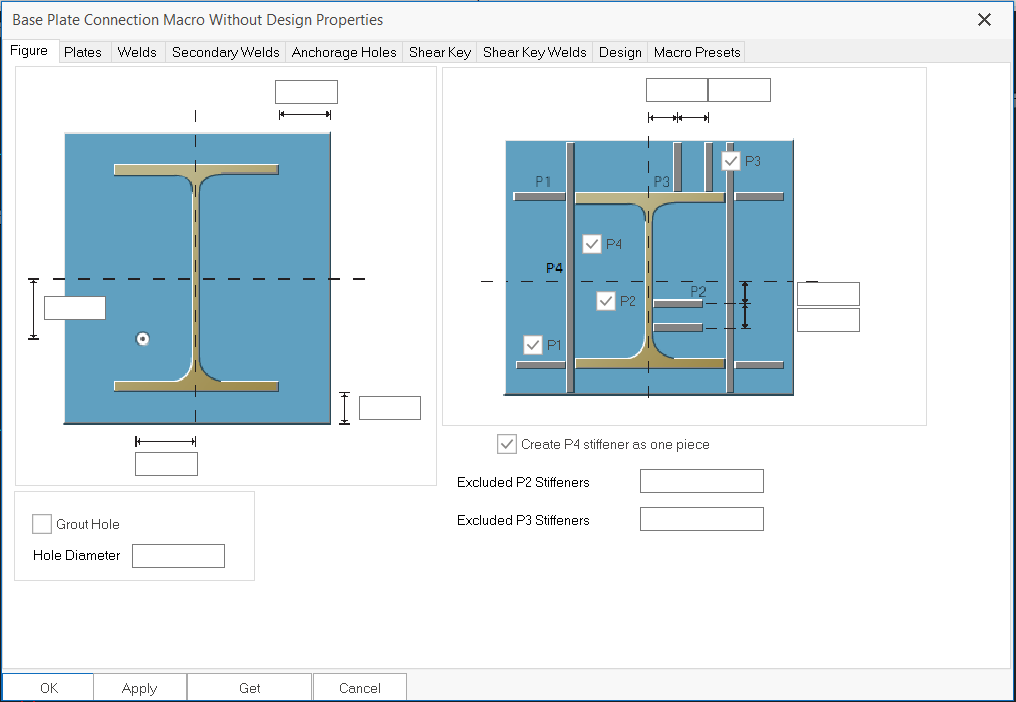Uncheck the P2 stiffener checkbox
Image resolution: width=1016 pixels, height=702 pixels.
pos(605,300)
